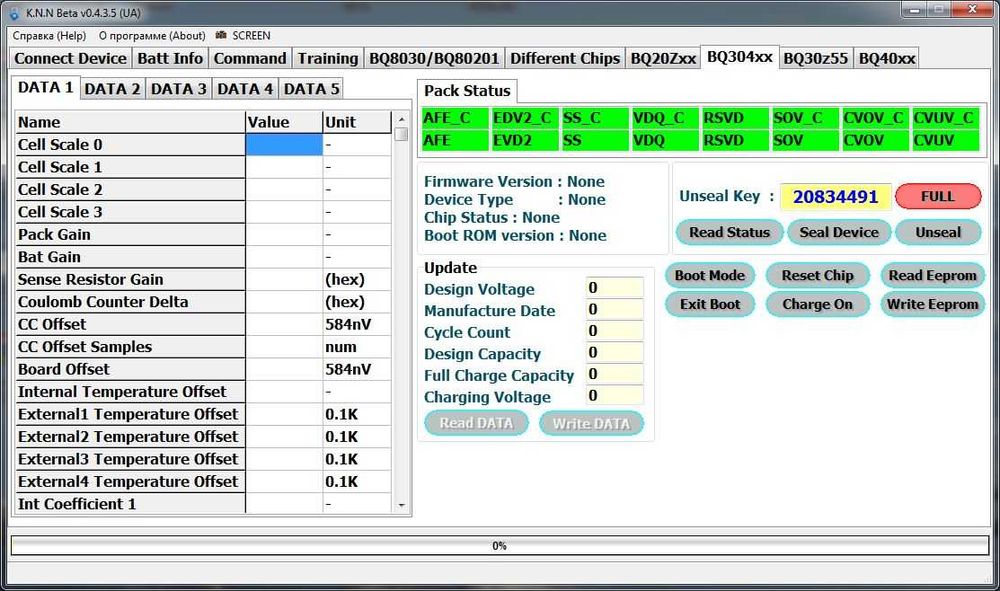This screenshot has height=591, width=1000.
Task: Click the Cycle Count input field
Action: point(614,332)
